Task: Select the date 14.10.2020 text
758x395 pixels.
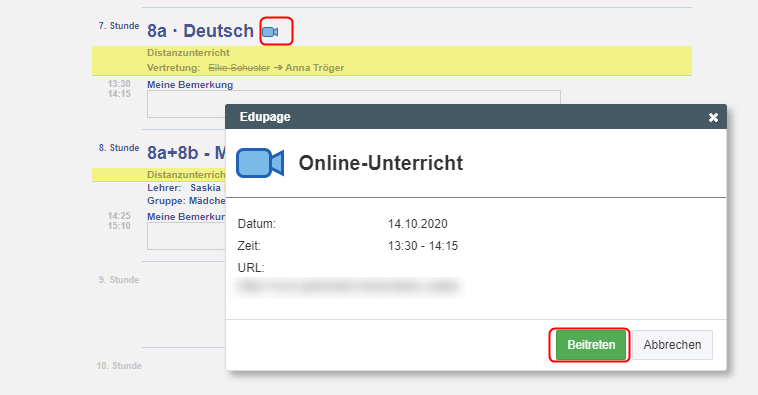Action: click(x=418, y=224)
